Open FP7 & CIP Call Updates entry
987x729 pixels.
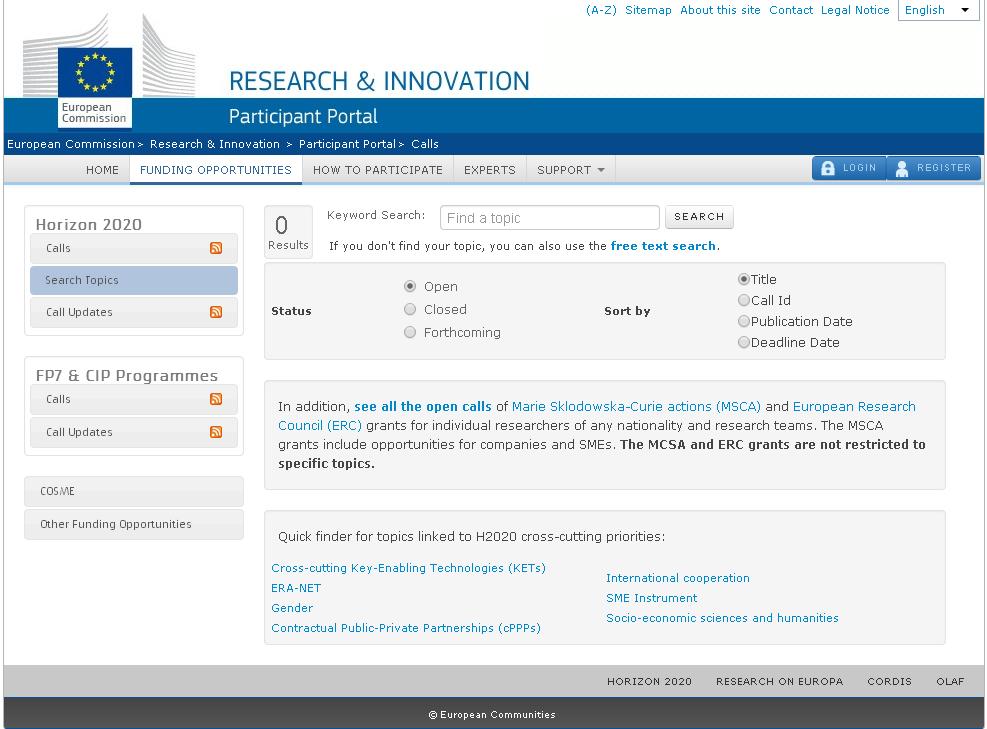pos(133,432)
